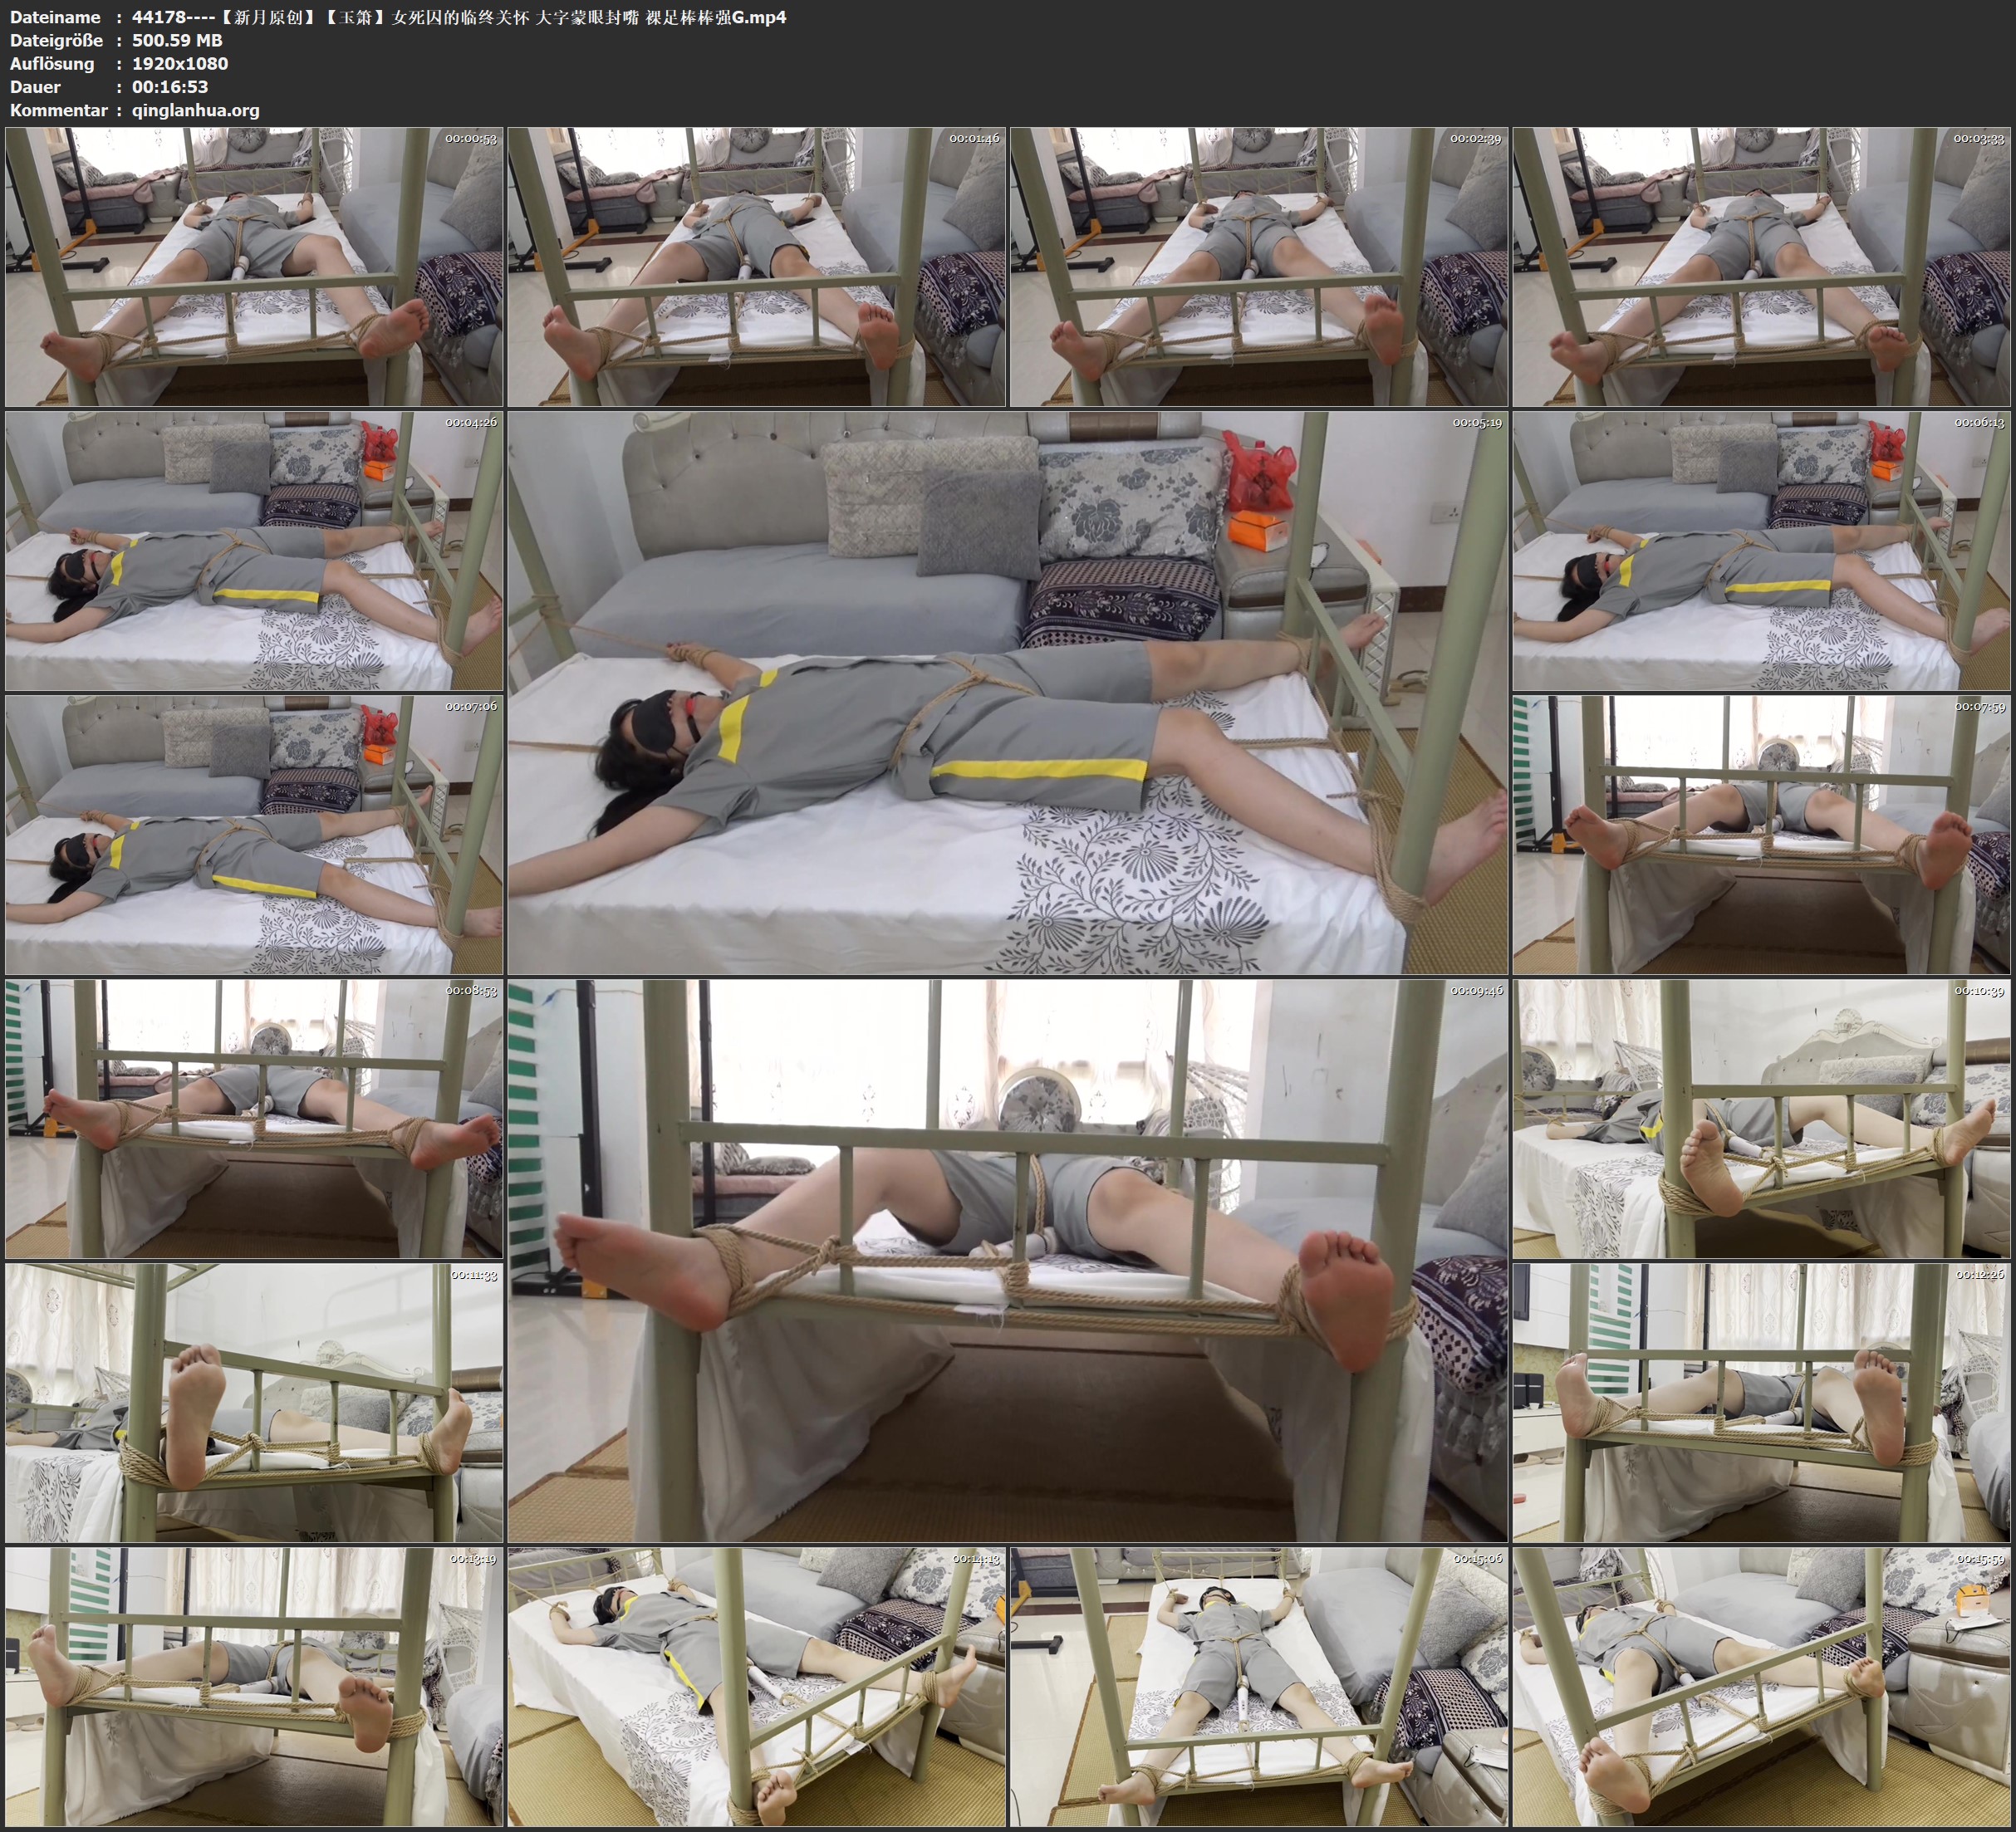Open the thumbnail stamped 00:10:39
Viewport: 2016px width, 1832px height.
[1762, 1119]
